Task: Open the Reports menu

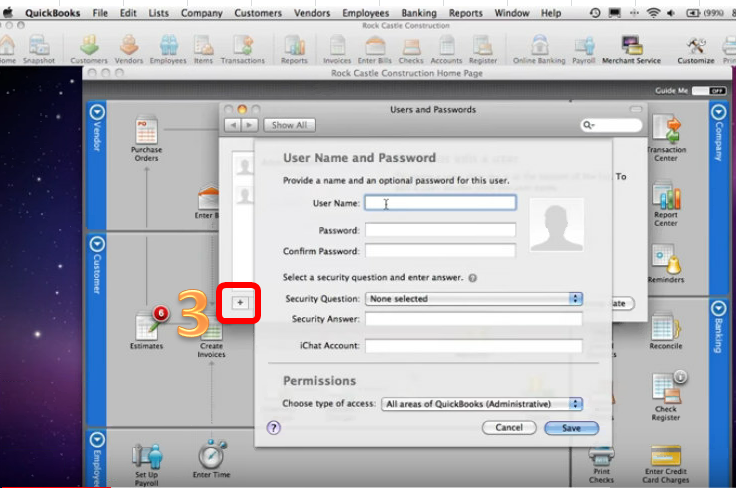Action: [466, 13]
